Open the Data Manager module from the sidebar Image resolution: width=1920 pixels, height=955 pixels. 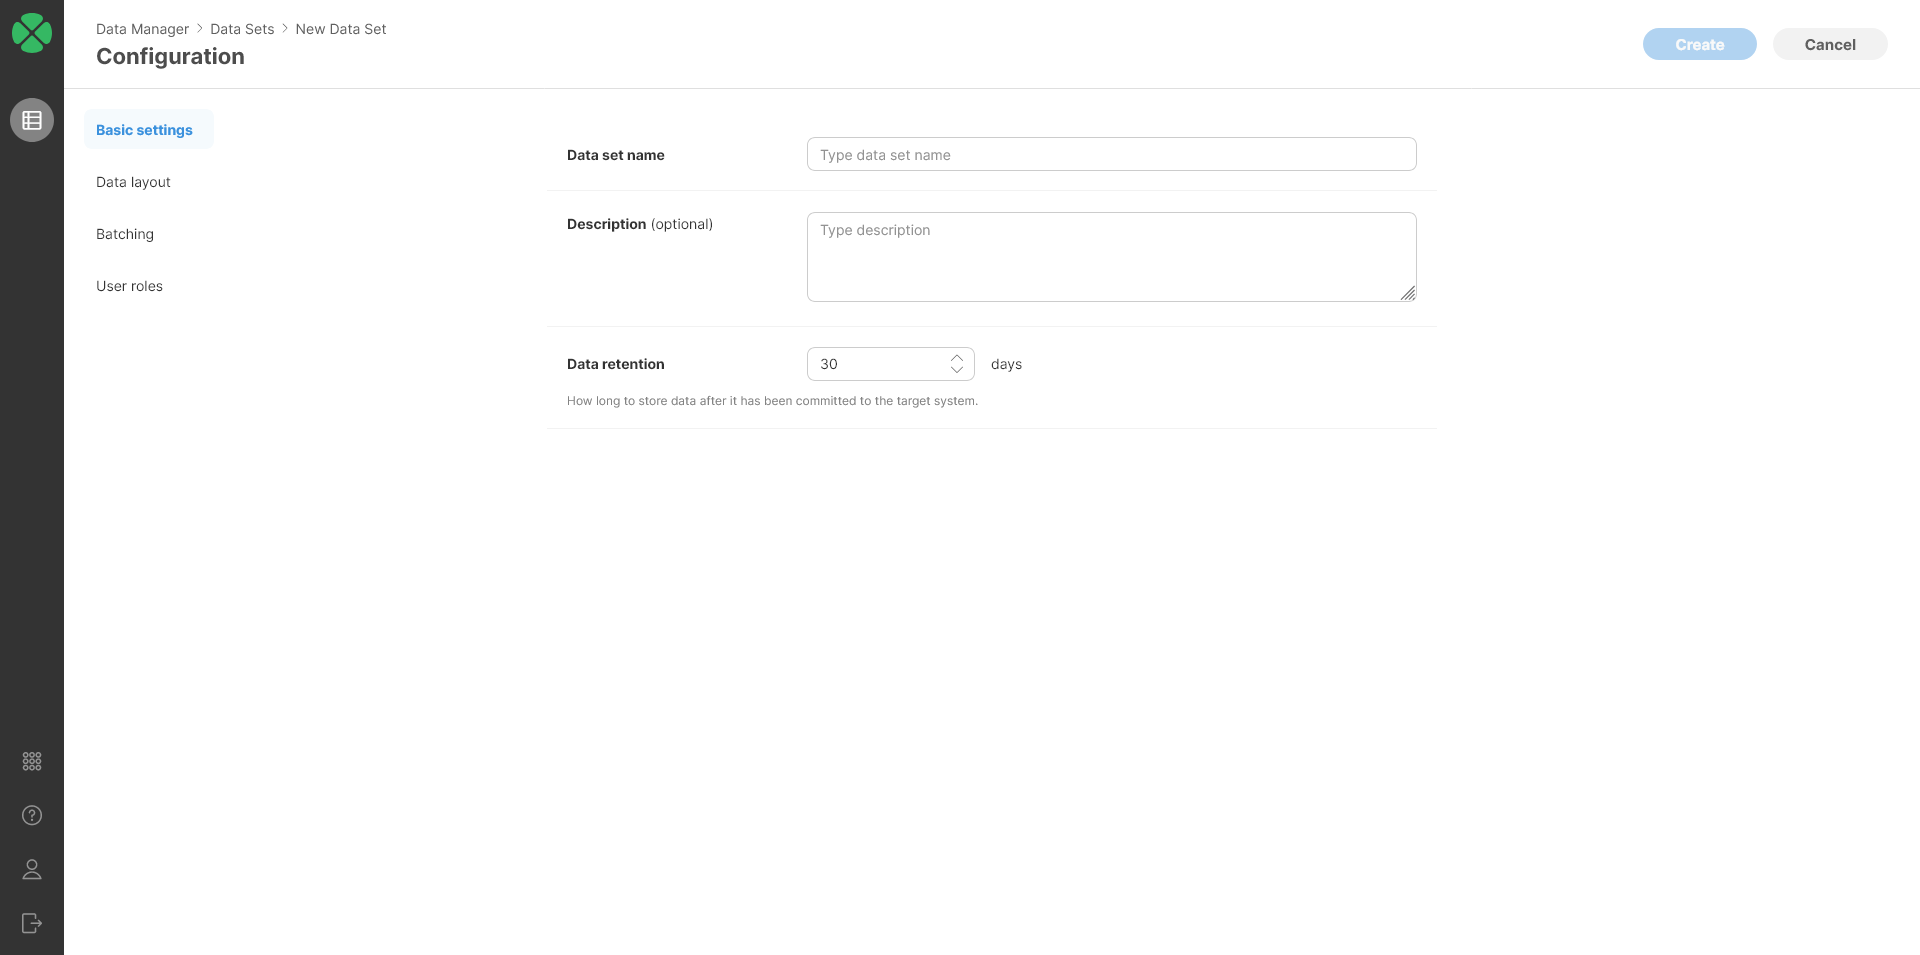(31, 119)
